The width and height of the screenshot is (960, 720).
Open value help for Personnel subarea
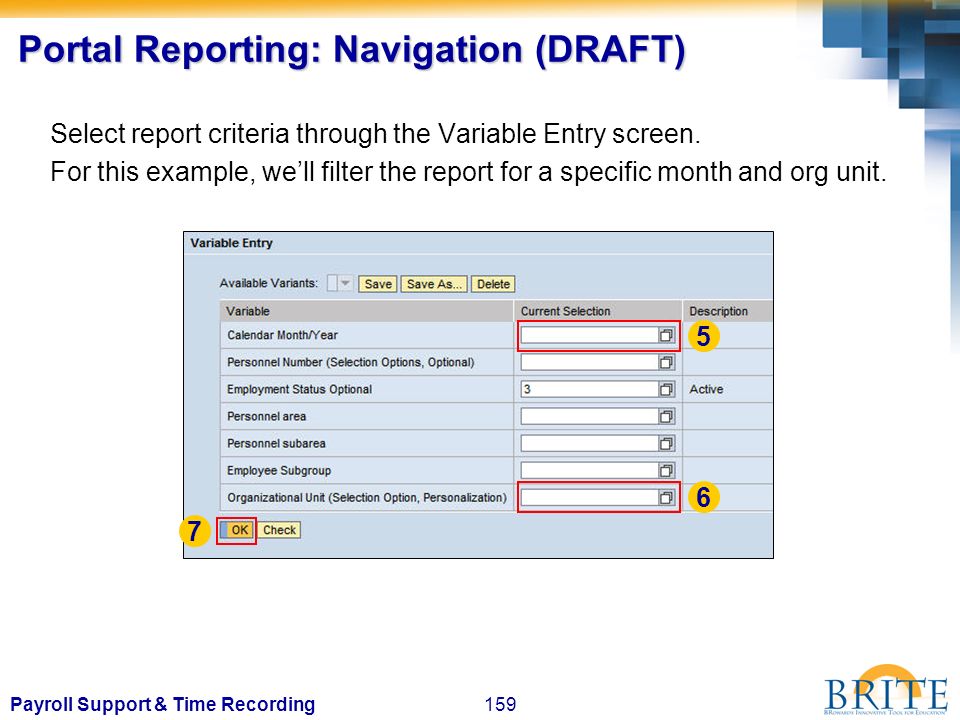(x=666, y=443)
